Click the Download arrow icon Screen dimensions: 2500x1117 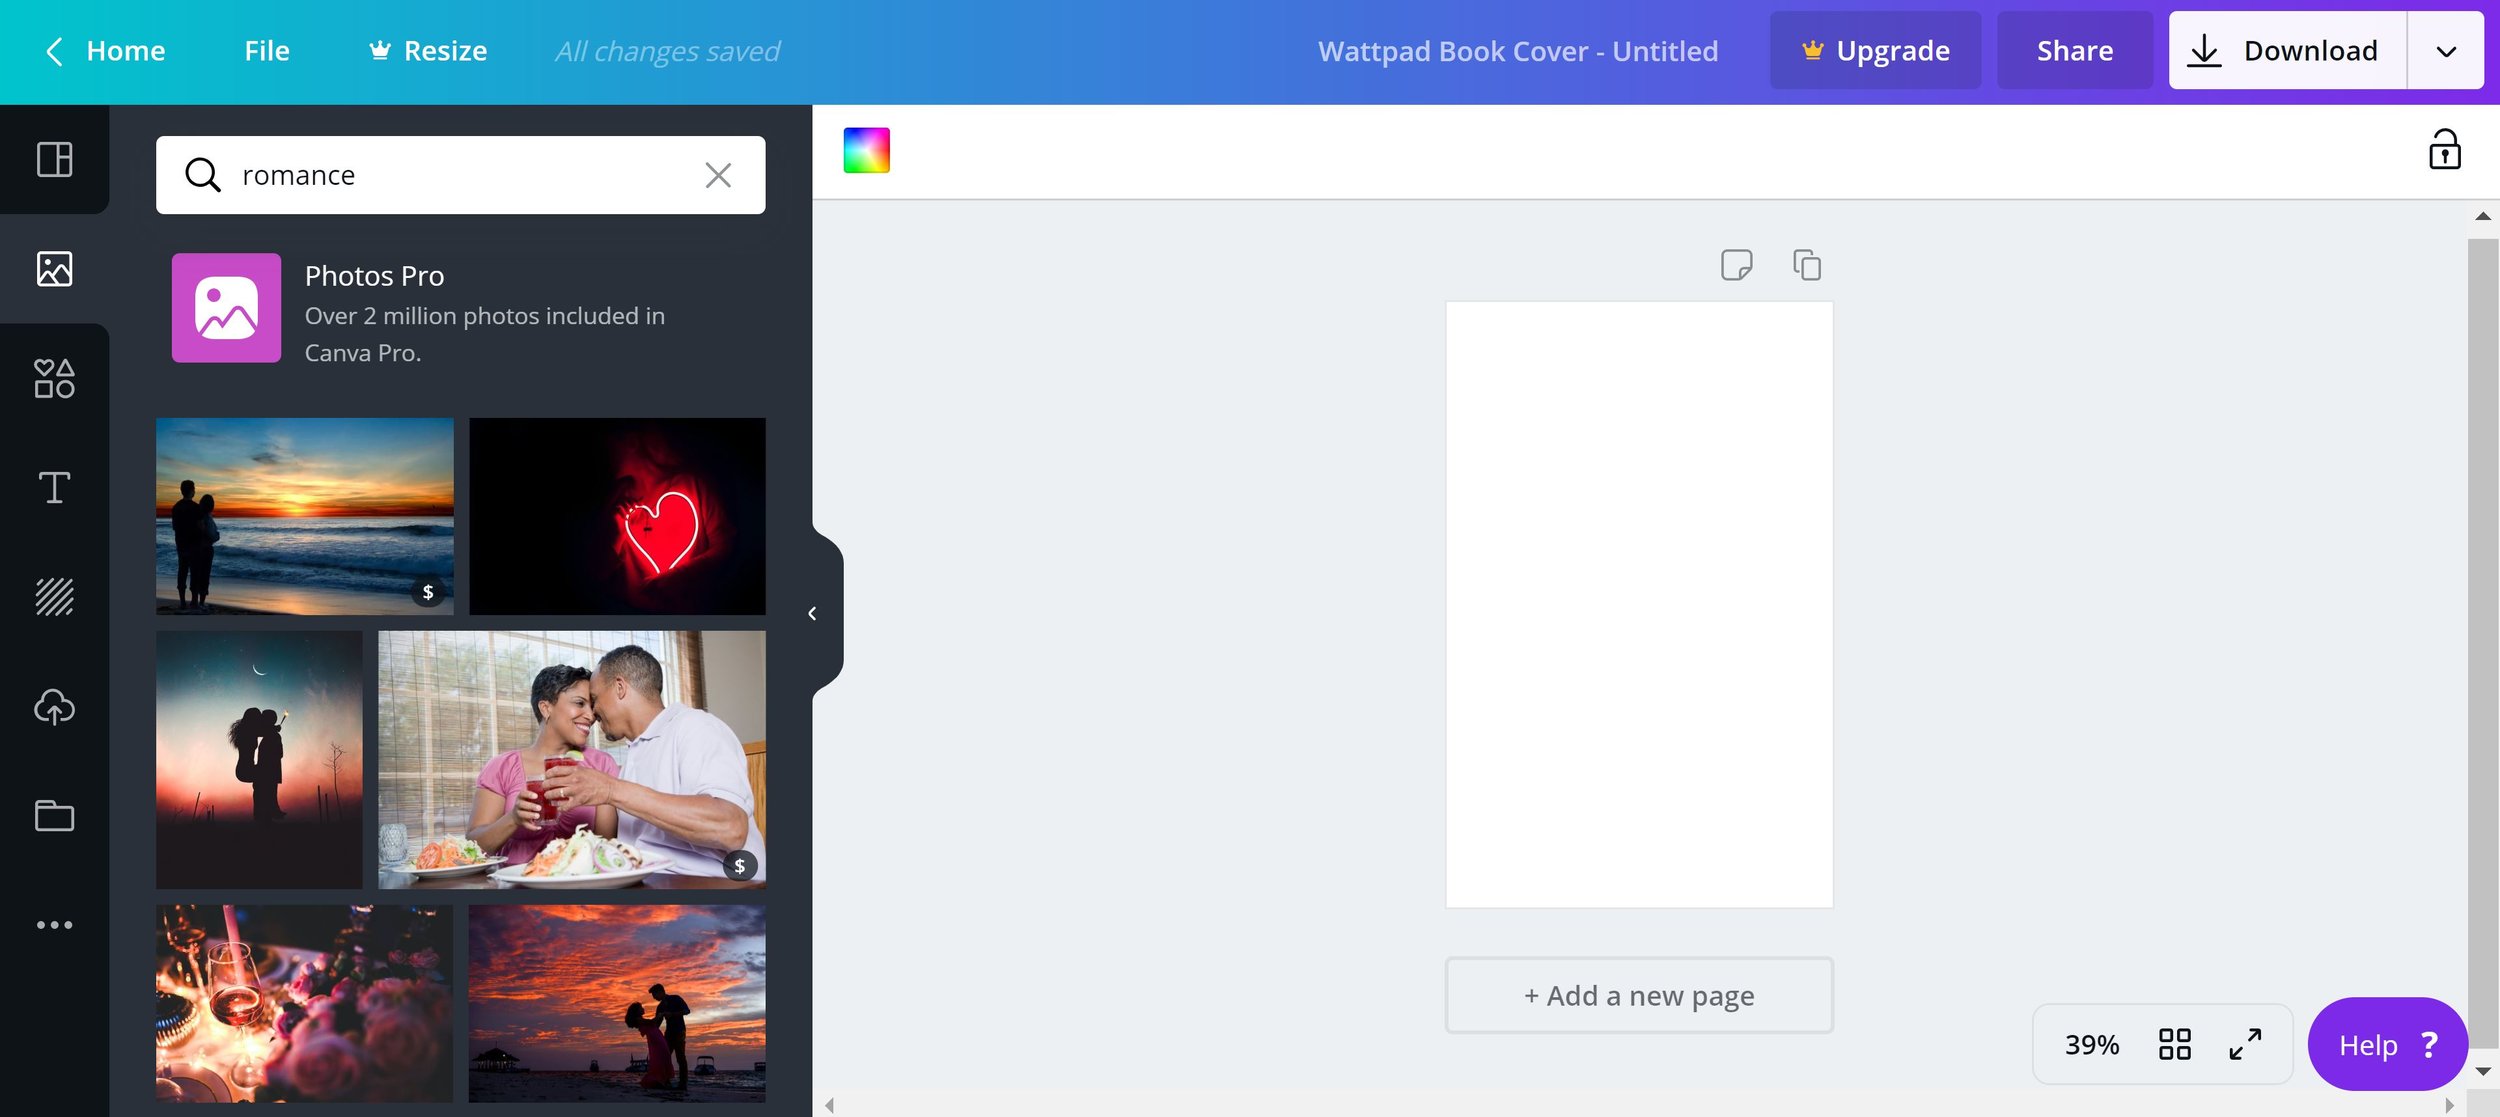tap(2204, 51)
